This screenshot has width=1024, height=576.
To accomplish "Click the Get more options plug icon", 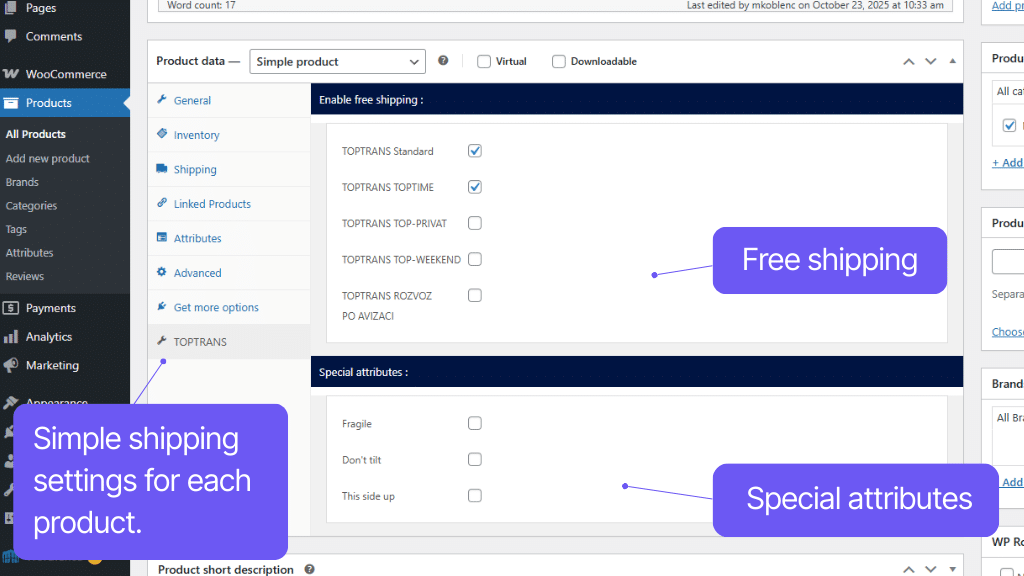I will click(x=162, y=306).
